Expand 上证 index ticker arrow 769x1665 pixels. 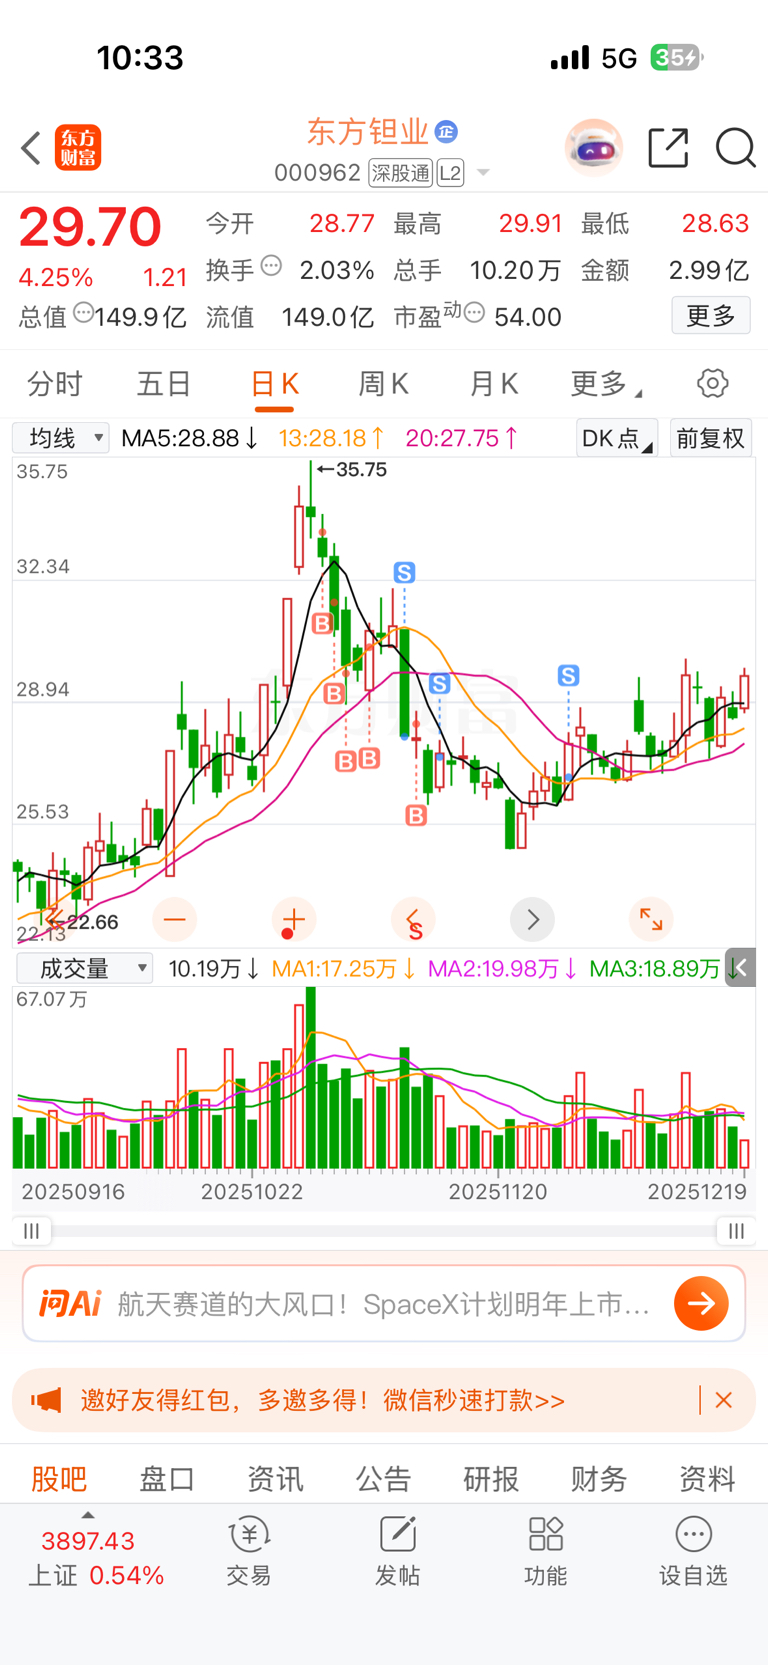coord(88,1516)
